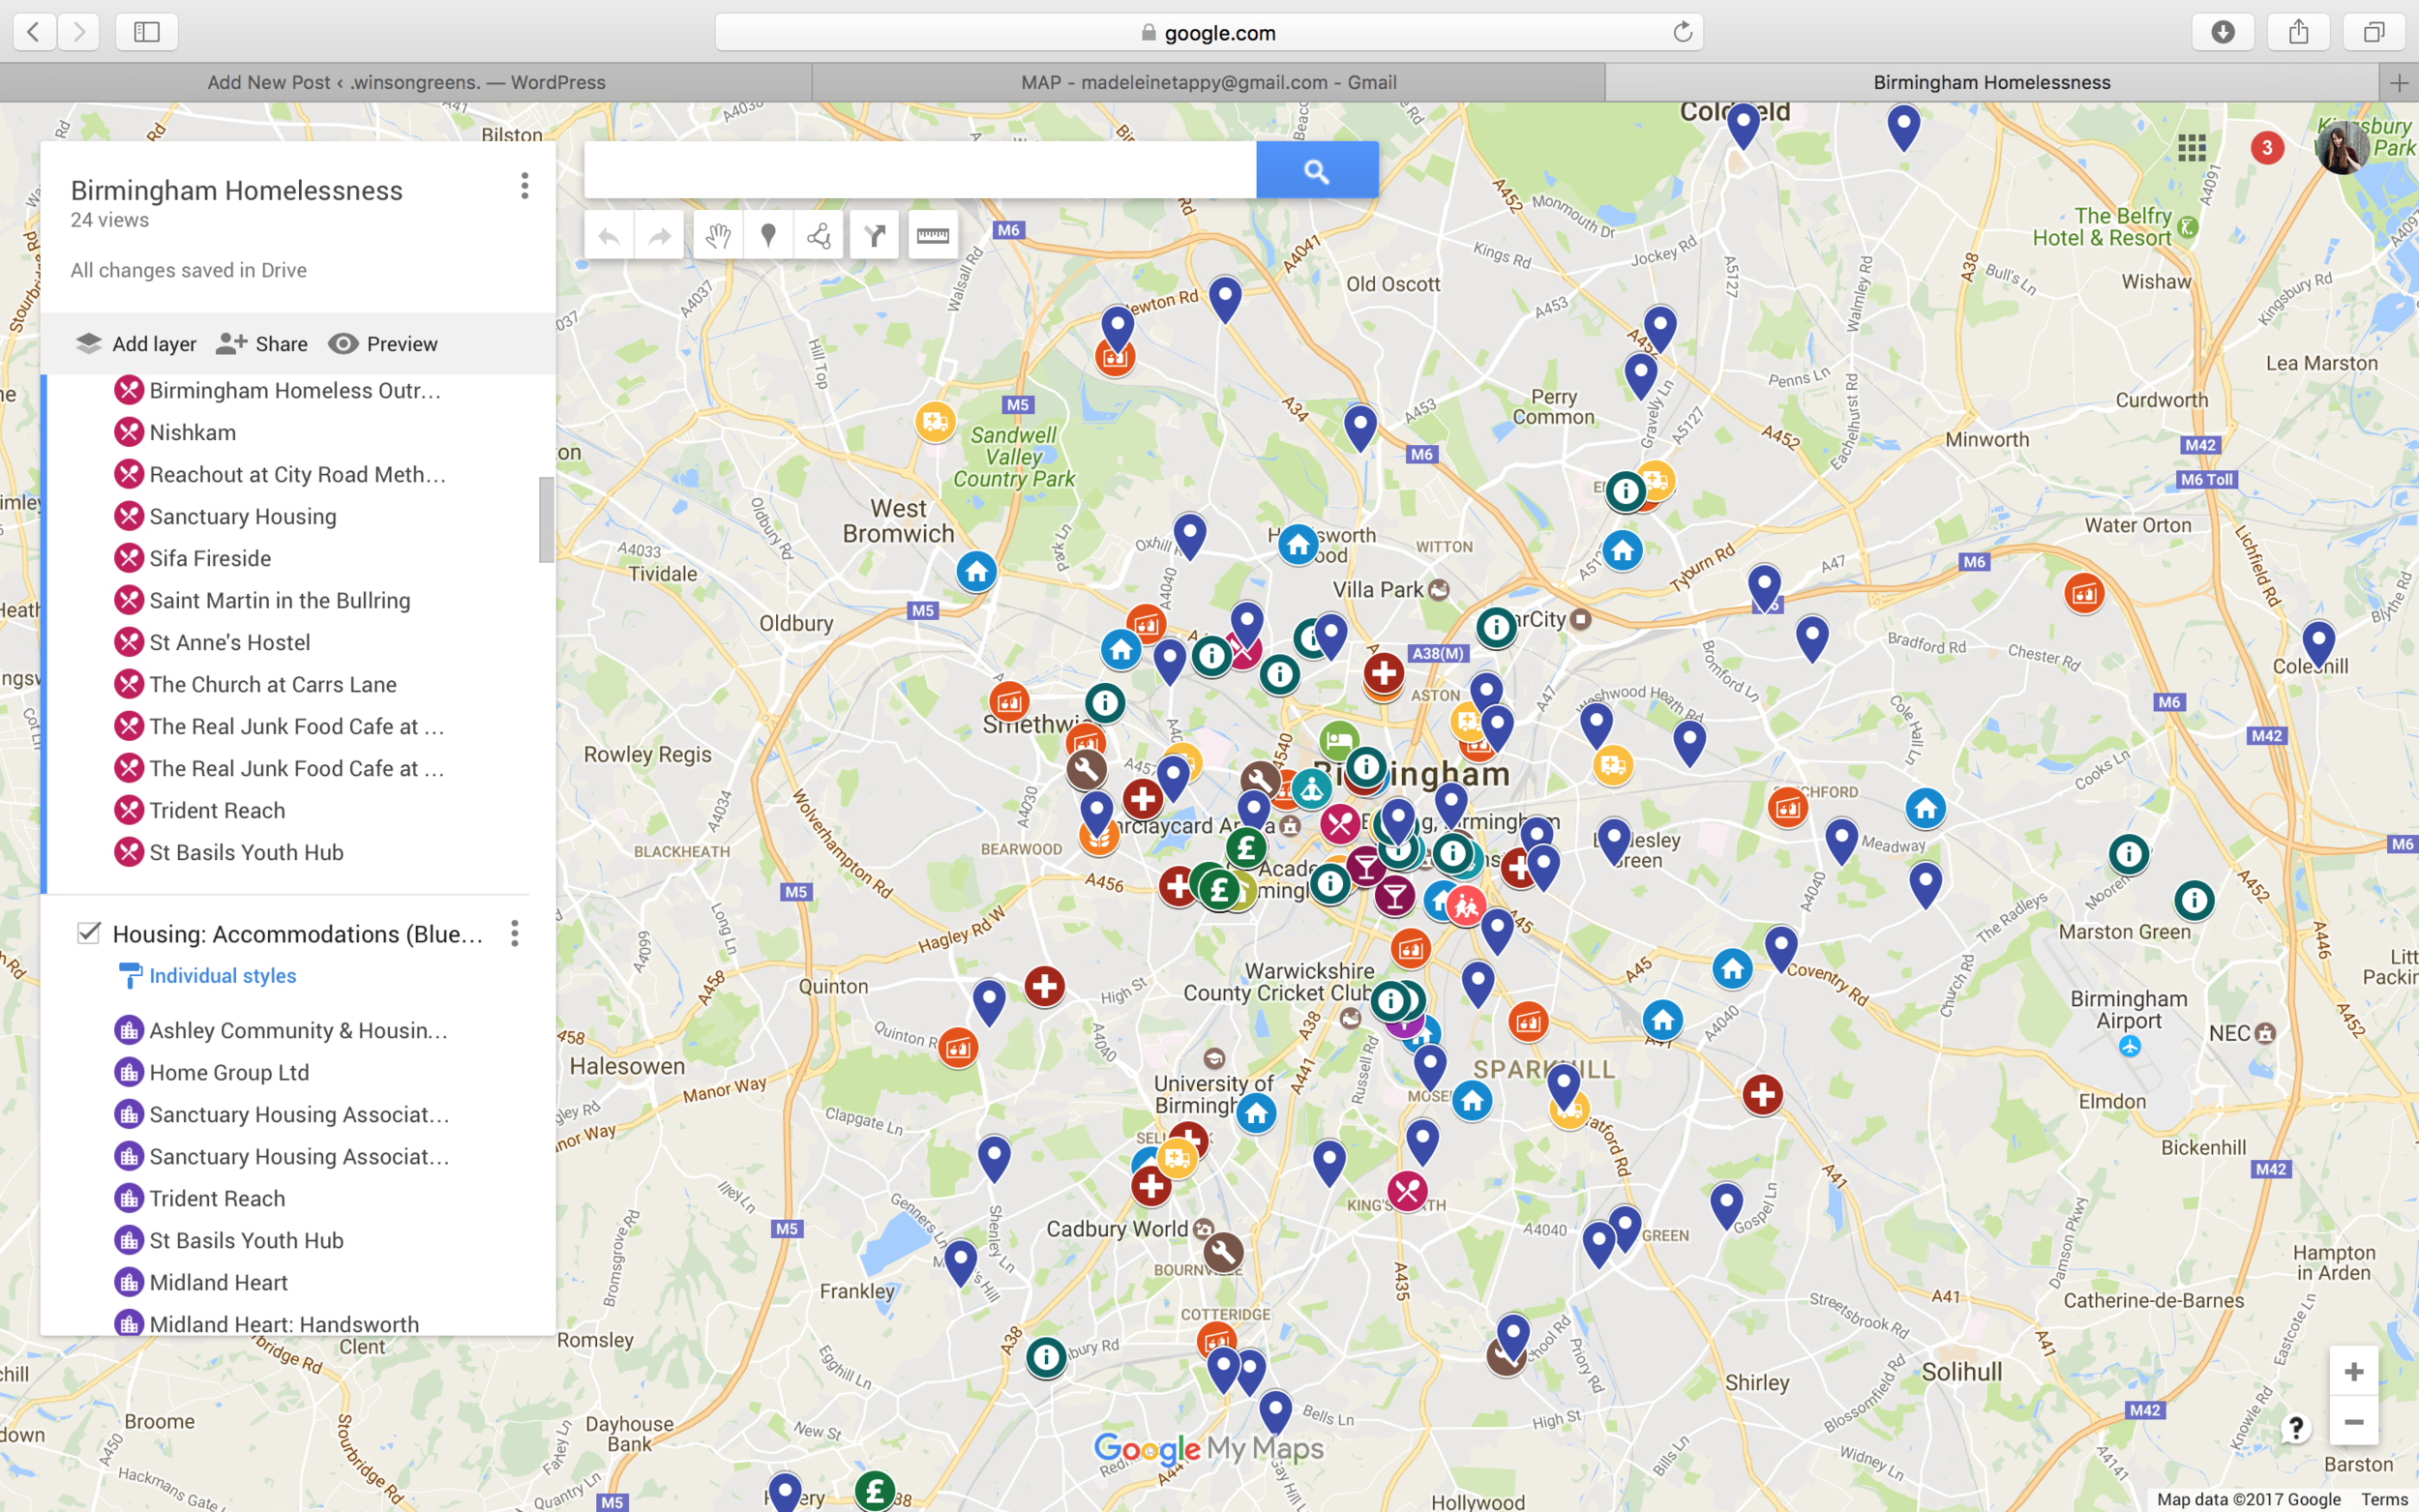Select The Church at Carrs Lane
Image resolution: width=2419 pixels, height=1512 pixels.
(273, 684)
